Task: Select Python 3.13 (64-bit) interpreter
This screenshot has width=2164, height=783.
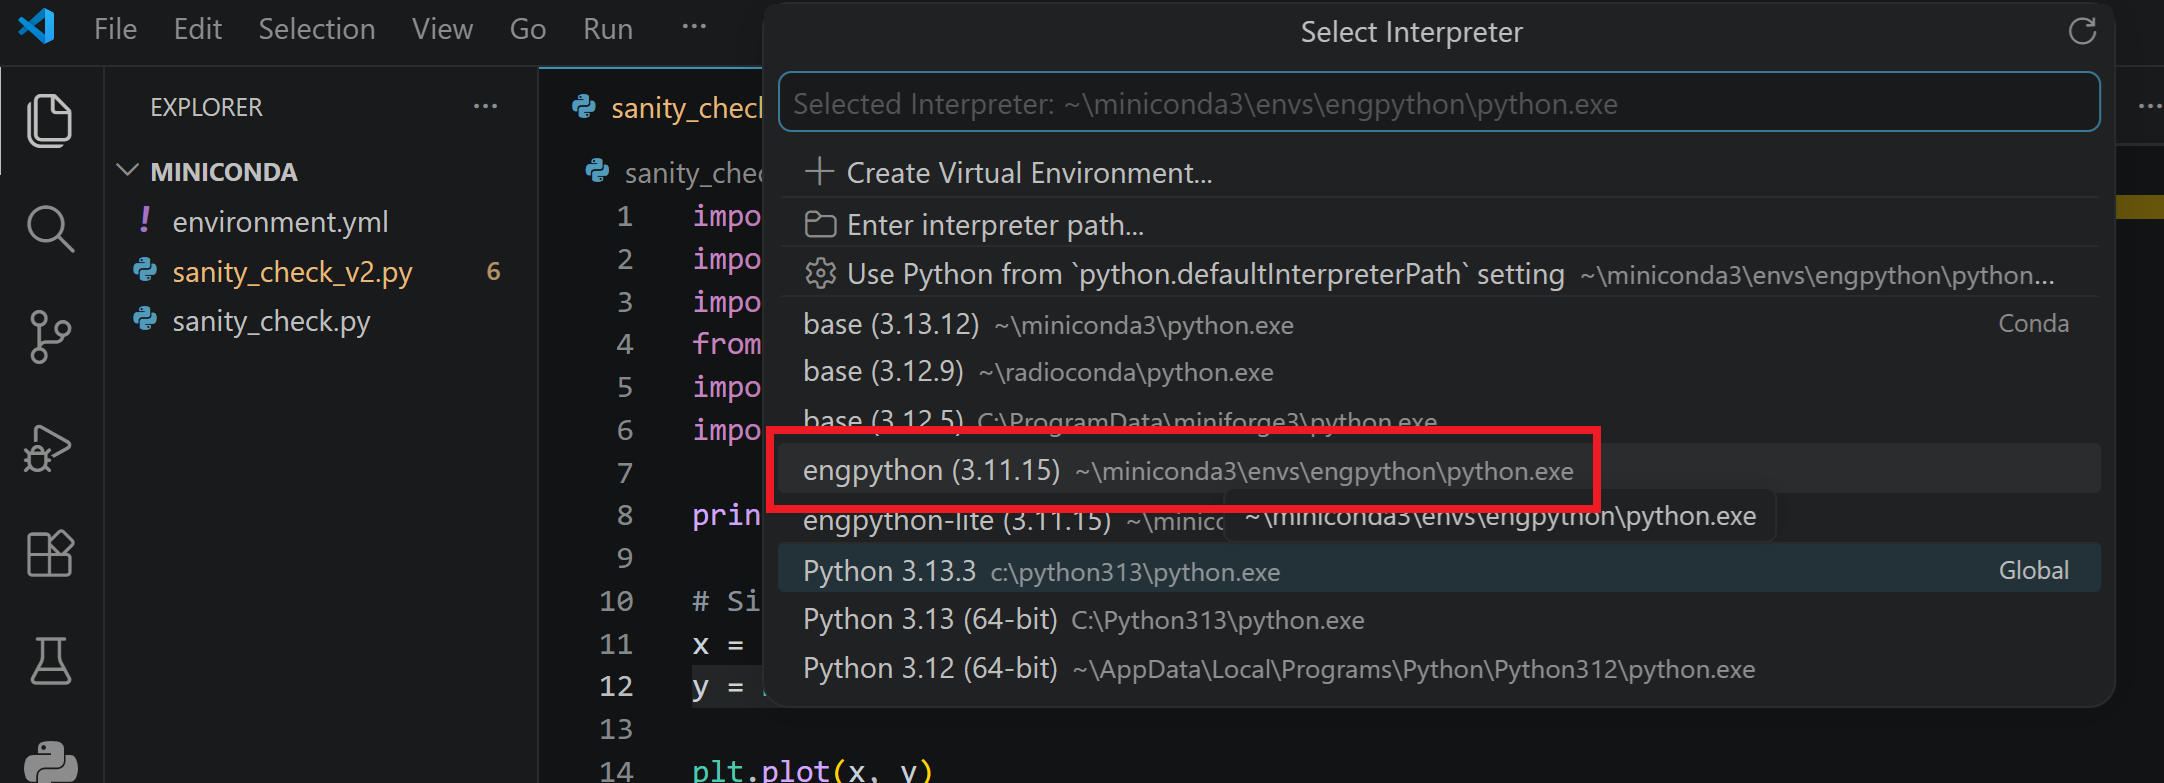Action: pos(1438,620)
